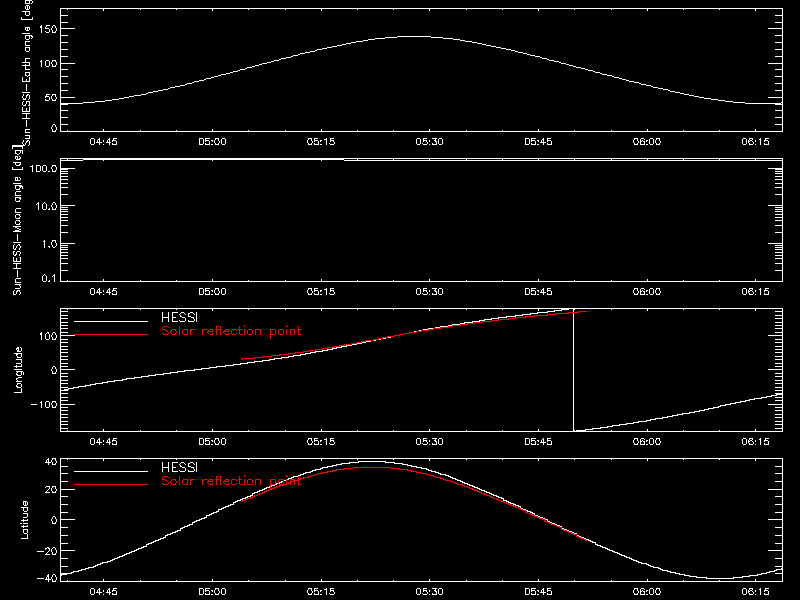
Task: Click 05:45 under the Latitude plot
Action: click(x=538, y=592)
